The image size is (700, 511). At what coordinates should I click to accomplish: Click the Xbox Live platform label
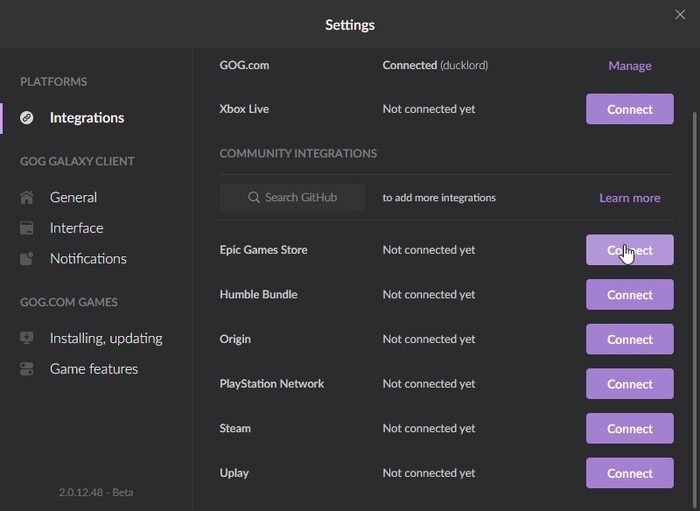tap(244, 109)
